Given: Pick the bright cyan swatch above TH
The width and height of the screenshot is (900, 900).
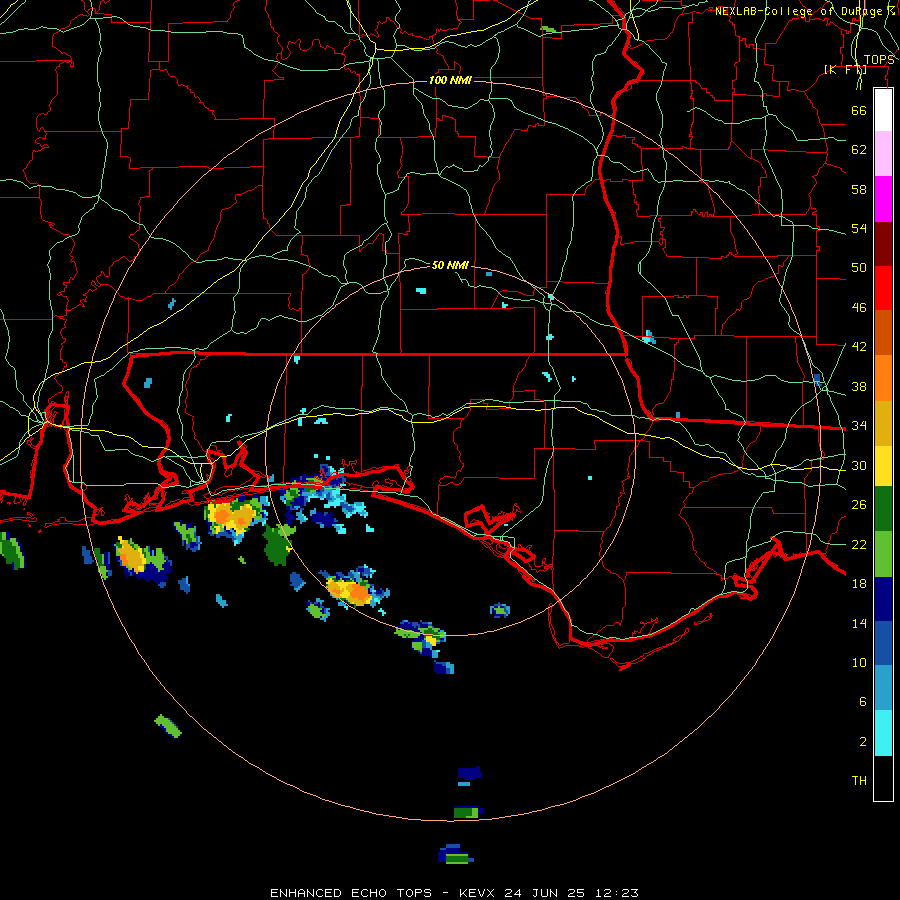Looking at the screenshot, I should (883, 733).
